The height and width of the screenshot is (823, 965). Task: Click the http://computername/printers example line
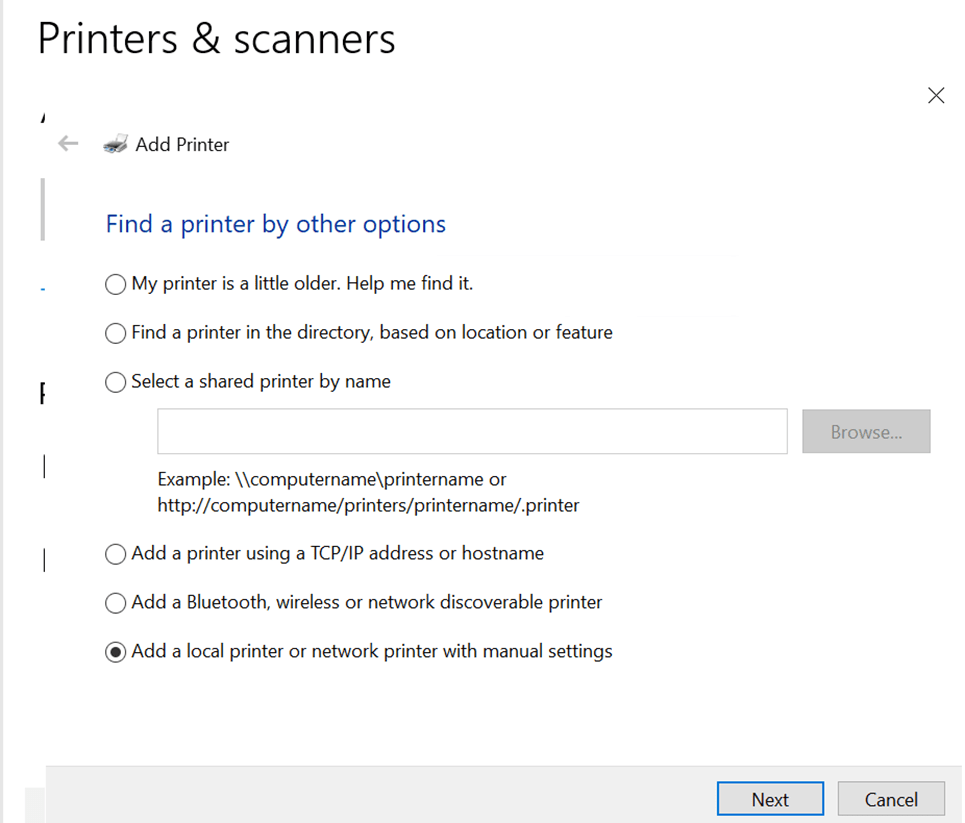click(368, 505)
